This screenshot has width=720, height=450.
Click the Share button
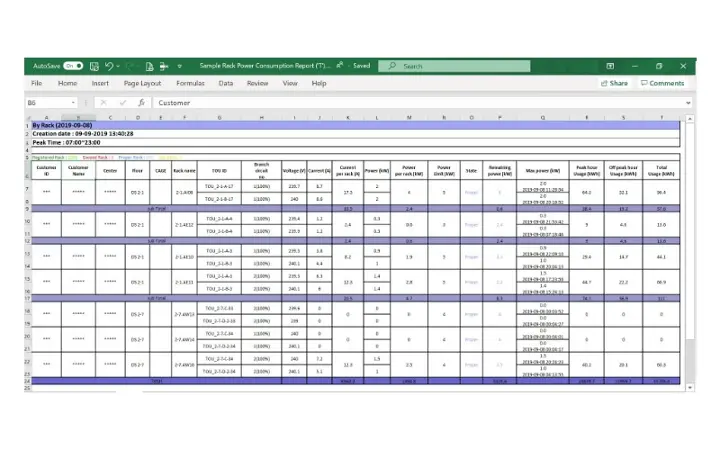[615, 83]
